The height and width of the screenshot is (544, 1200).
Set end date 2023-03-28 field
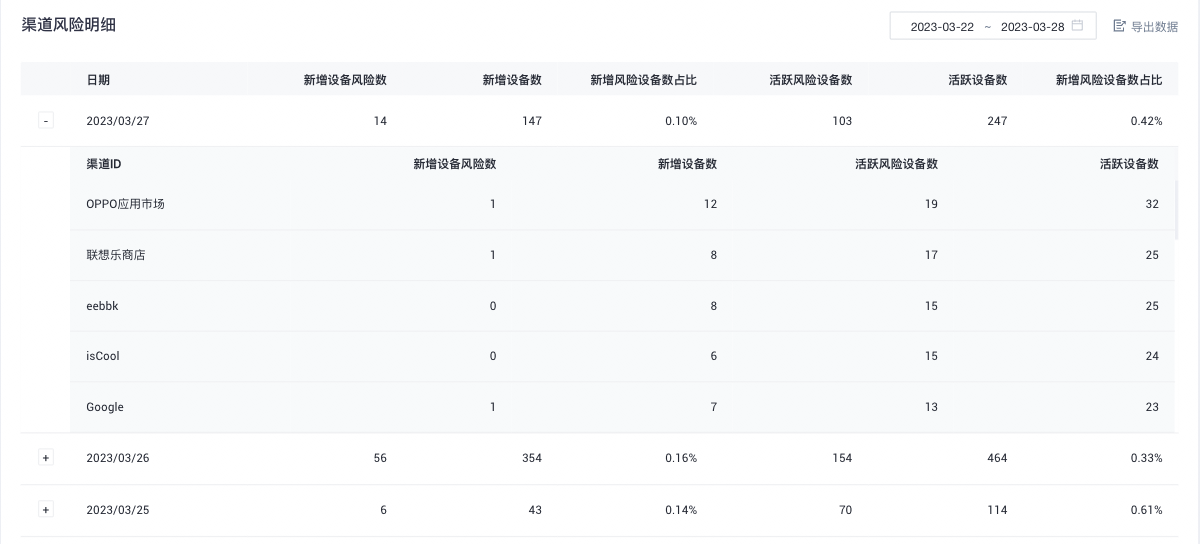point(1032,27)
